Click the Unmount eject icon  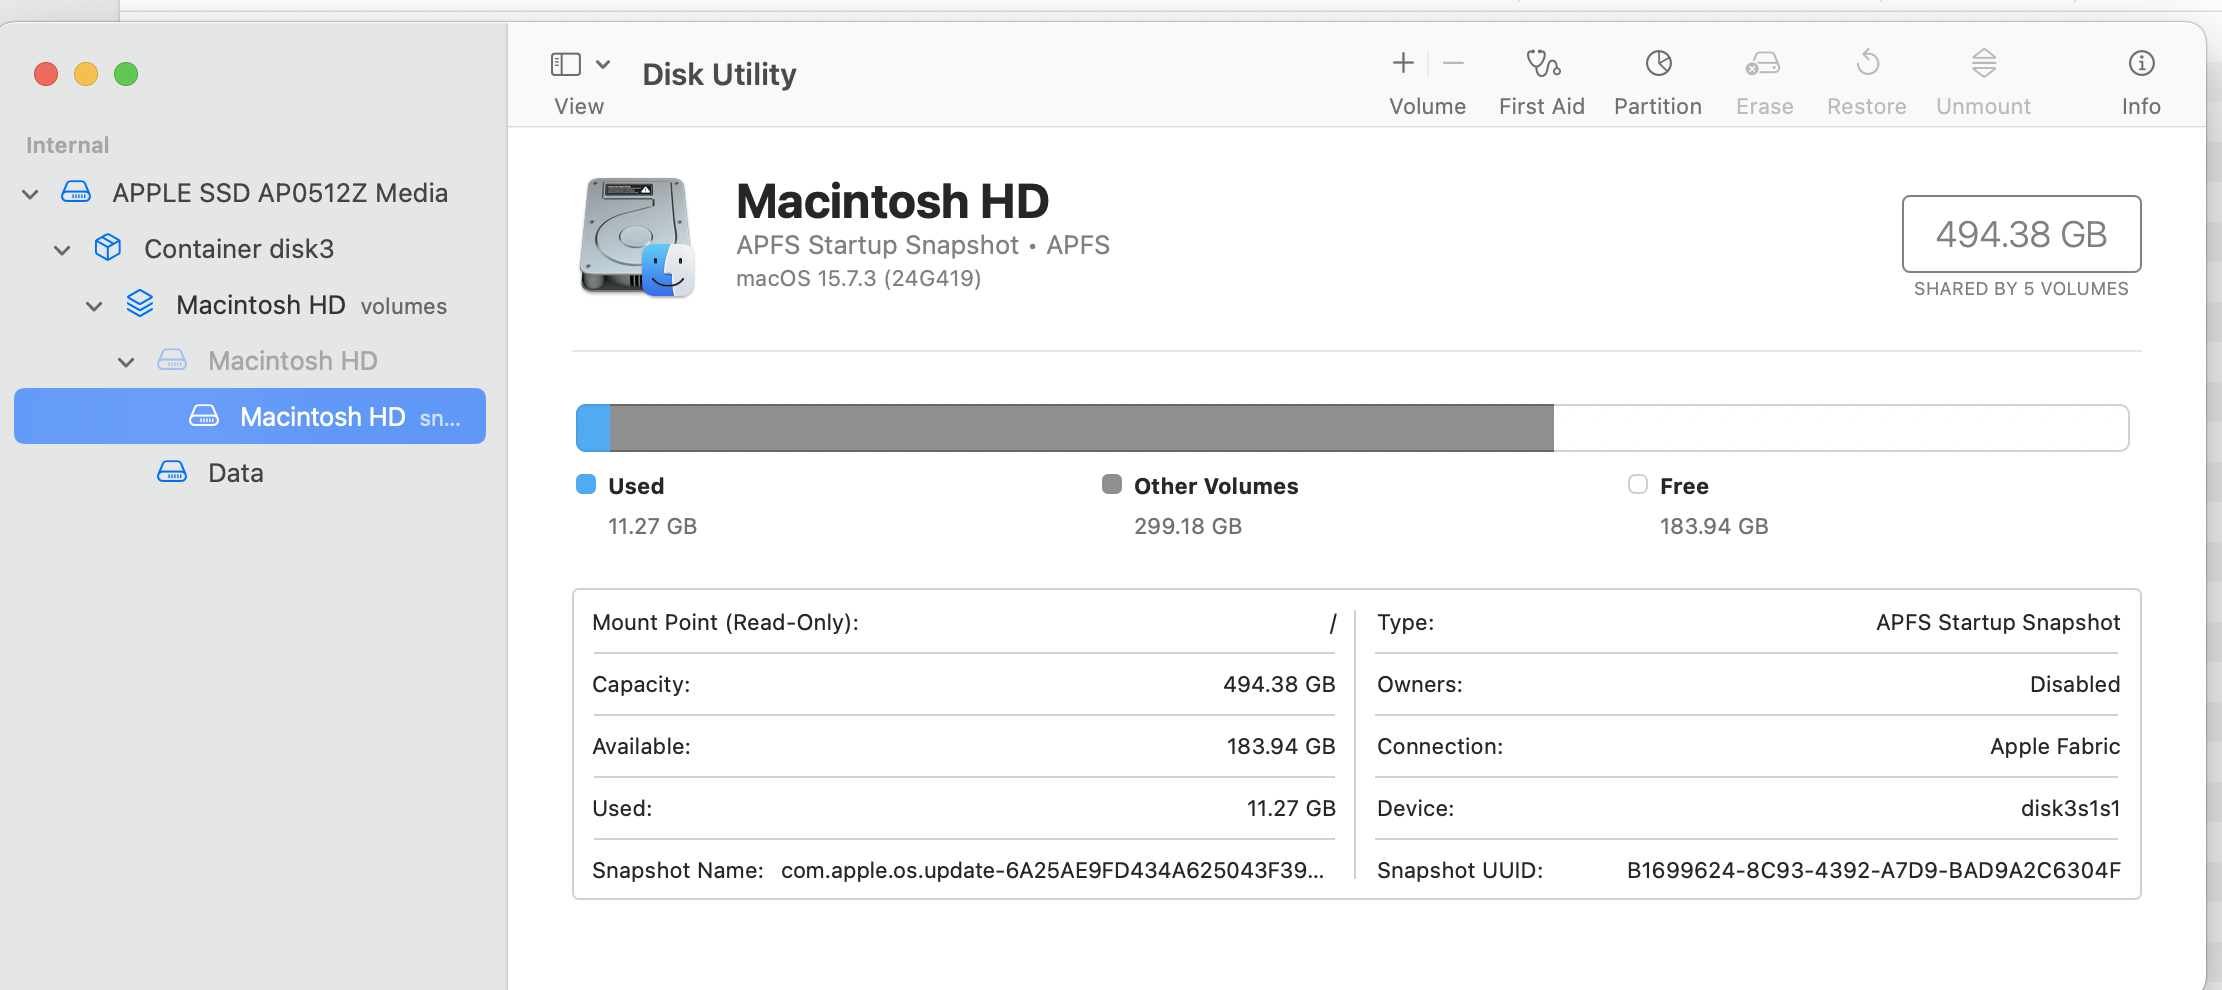[1984, 63]
